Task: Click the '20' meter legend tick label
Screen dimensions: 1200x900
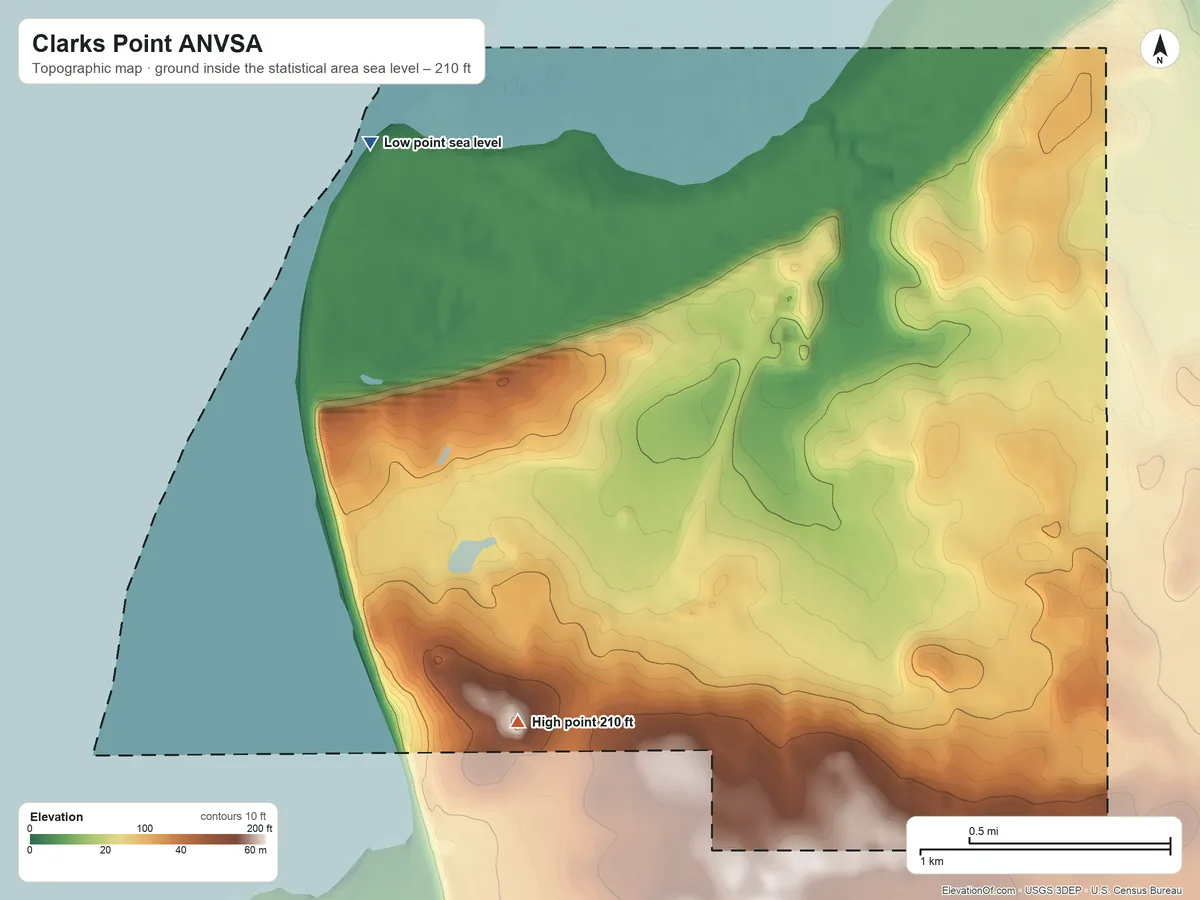Action: [x=105, y=850]
